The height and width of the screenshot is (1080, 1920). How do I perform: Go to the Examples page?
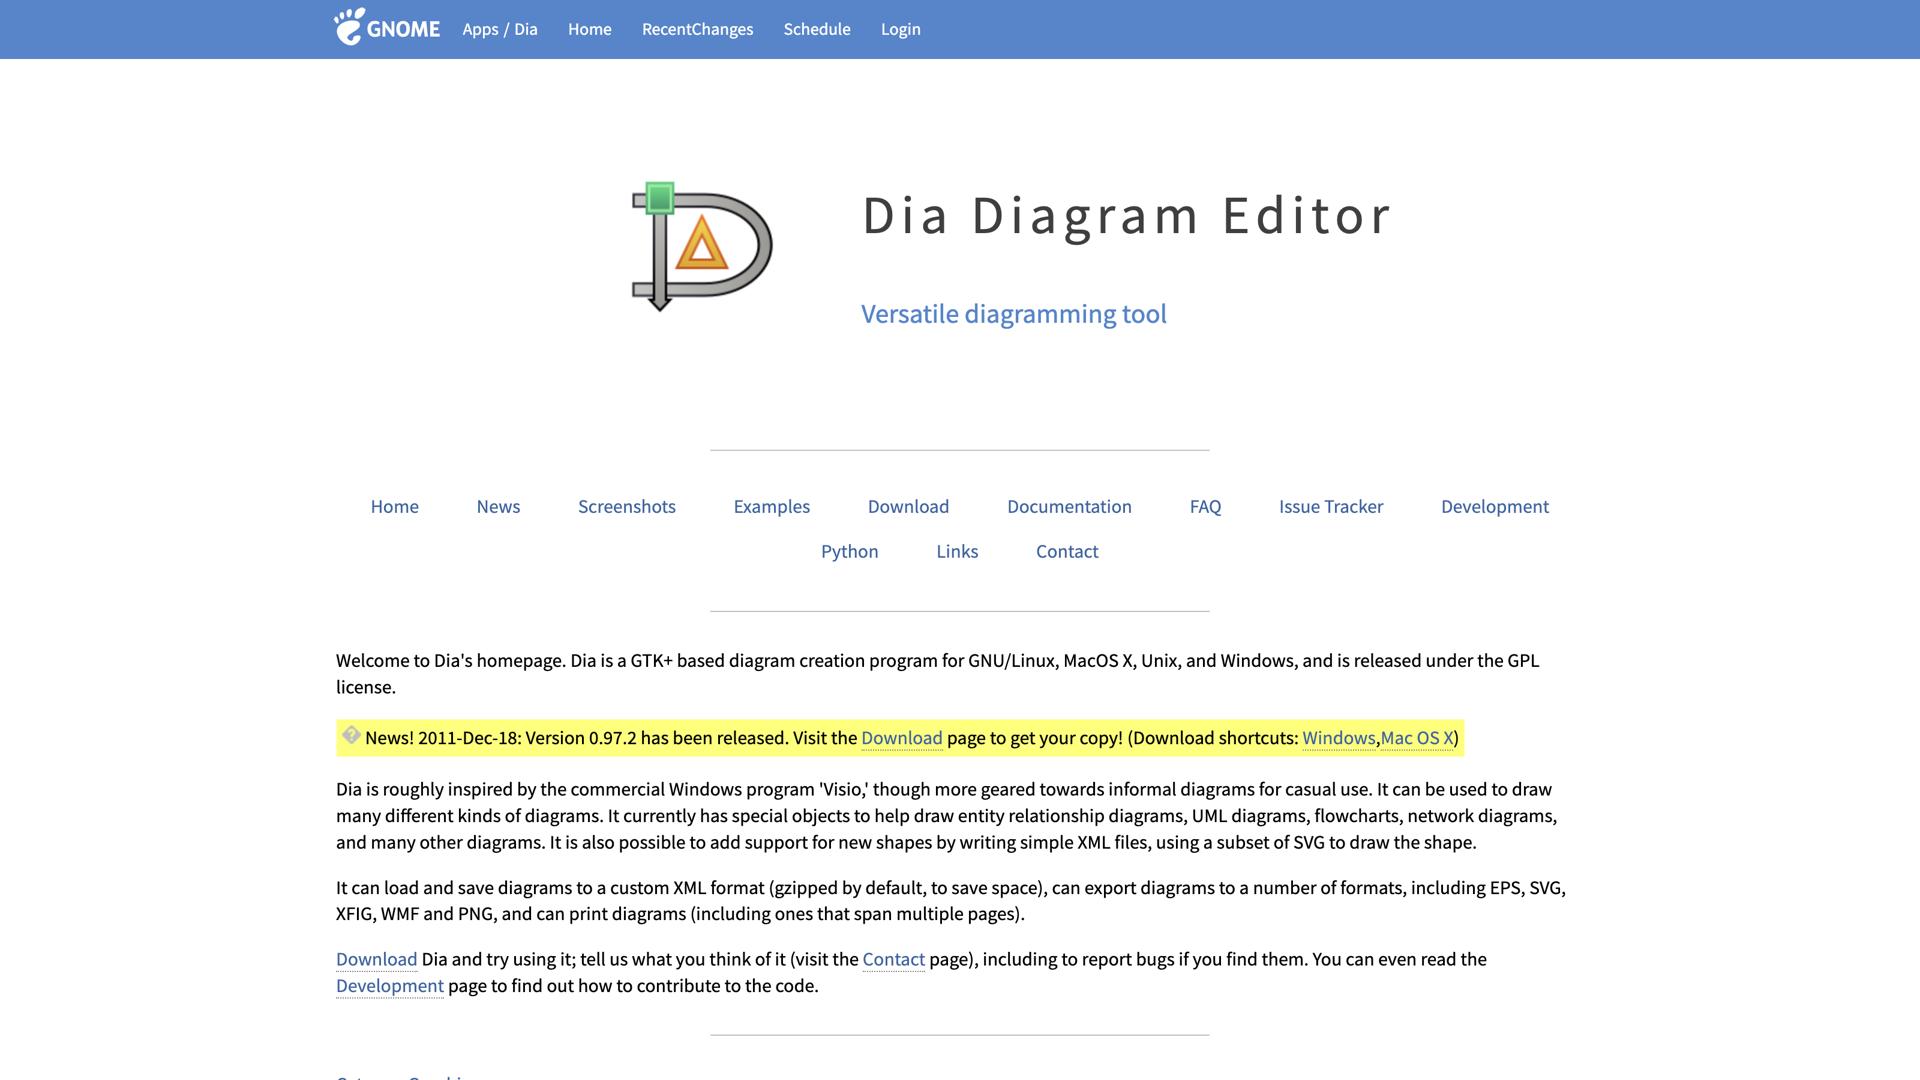771,506
